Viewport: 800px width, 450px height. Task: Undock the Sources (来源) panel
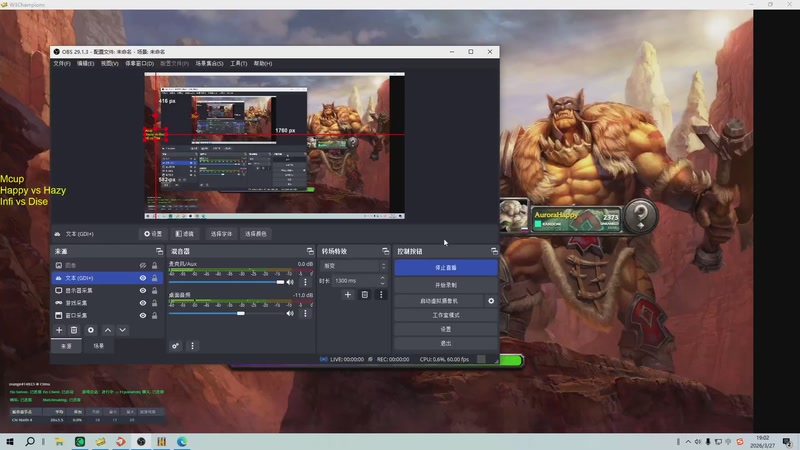click(159, 251)
